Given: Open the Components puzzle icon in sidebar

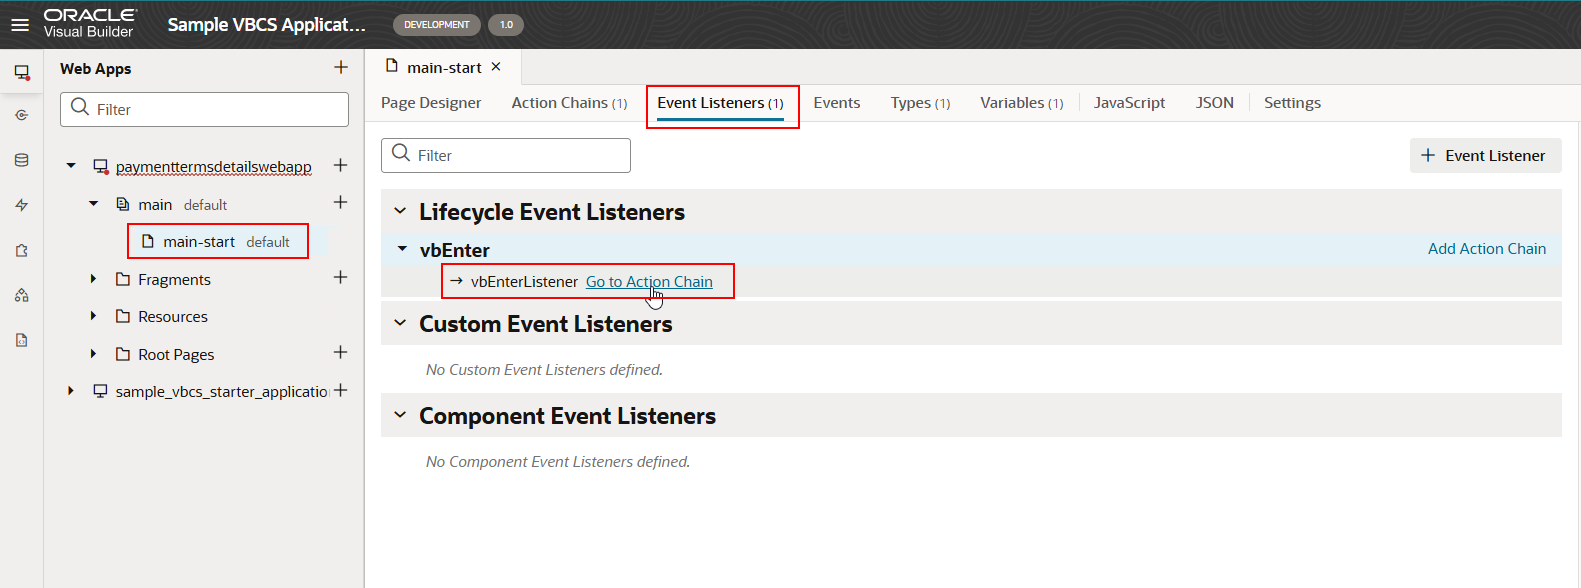Looking at the screenshot, I should [x=21, y=250].
